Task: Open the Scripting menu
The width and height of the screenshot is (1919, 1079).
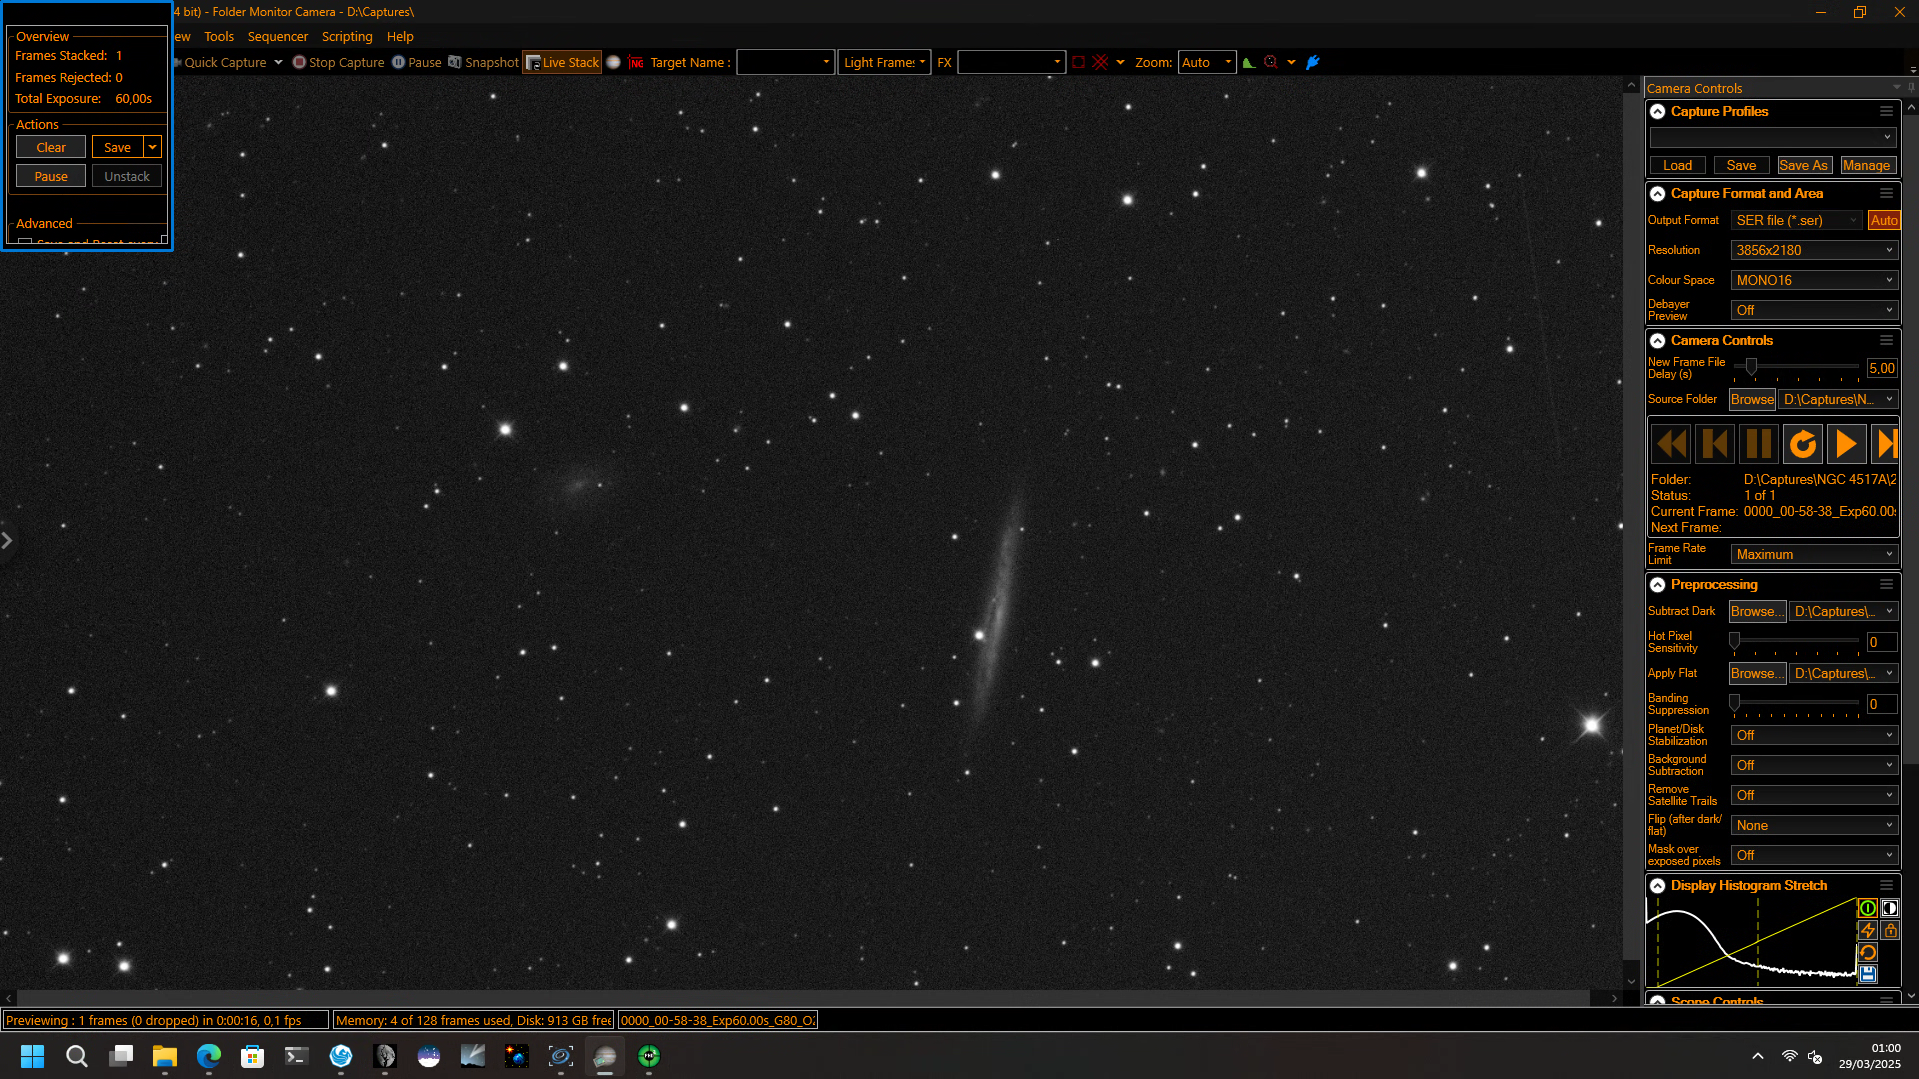Action: pyautogui.click(x=346, y=36)
